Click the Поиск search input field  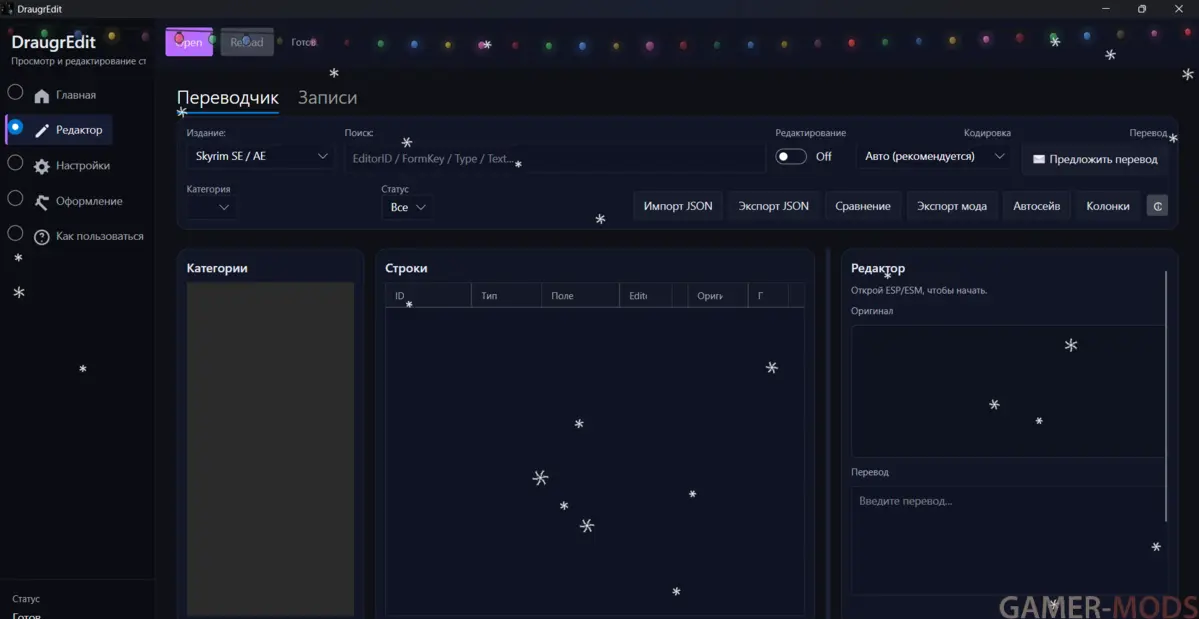[554, 159]
